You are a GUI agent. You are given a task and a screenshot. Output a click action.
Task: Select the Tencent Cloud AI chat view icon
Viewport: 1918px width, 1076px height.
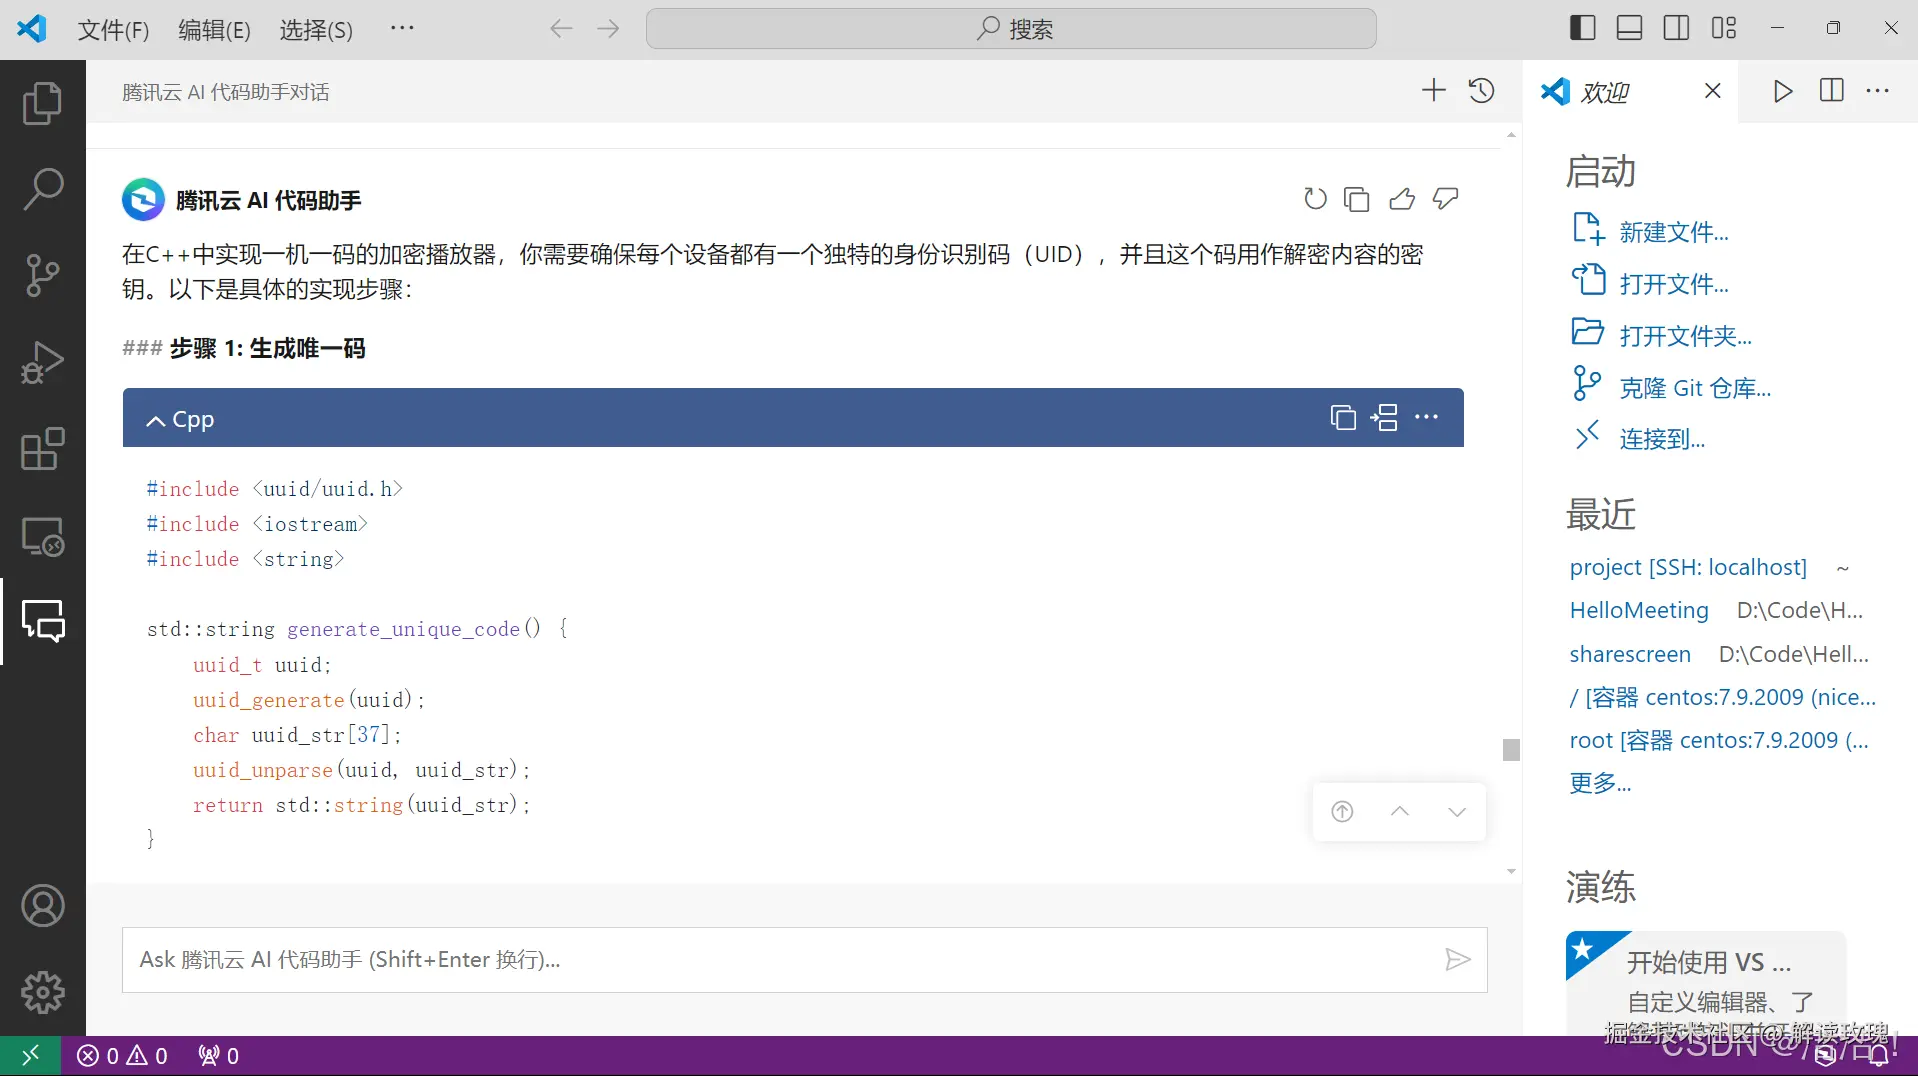[42, 621]
